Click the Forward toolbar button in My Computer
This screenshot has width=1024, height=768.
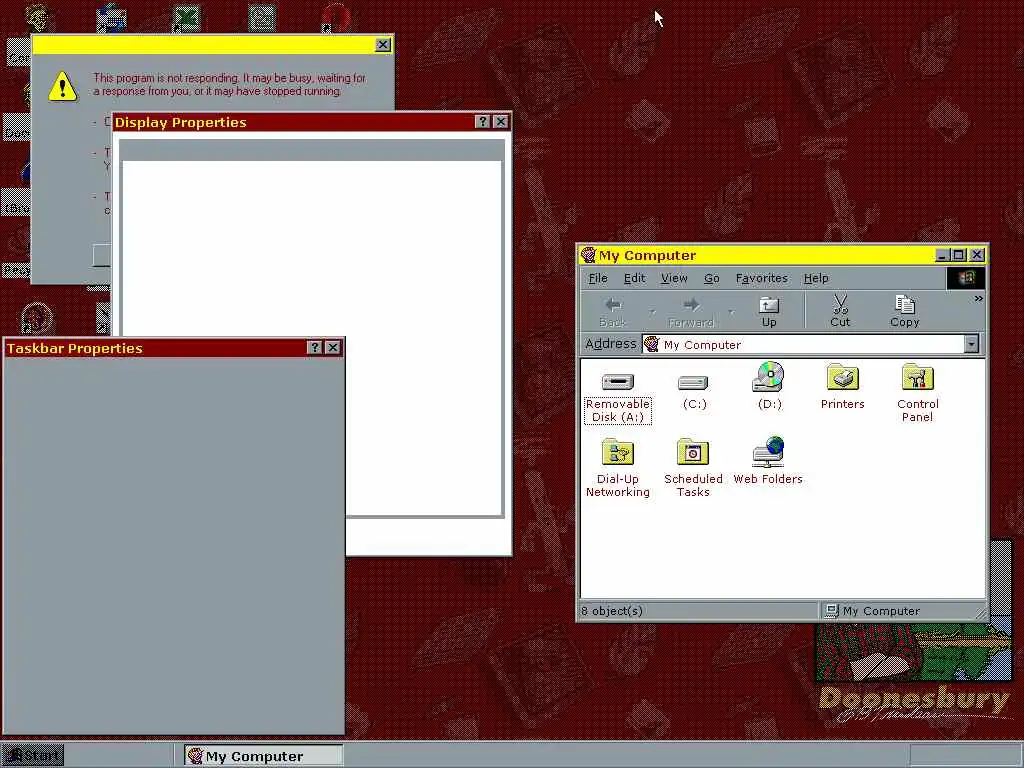coord(691,311)
